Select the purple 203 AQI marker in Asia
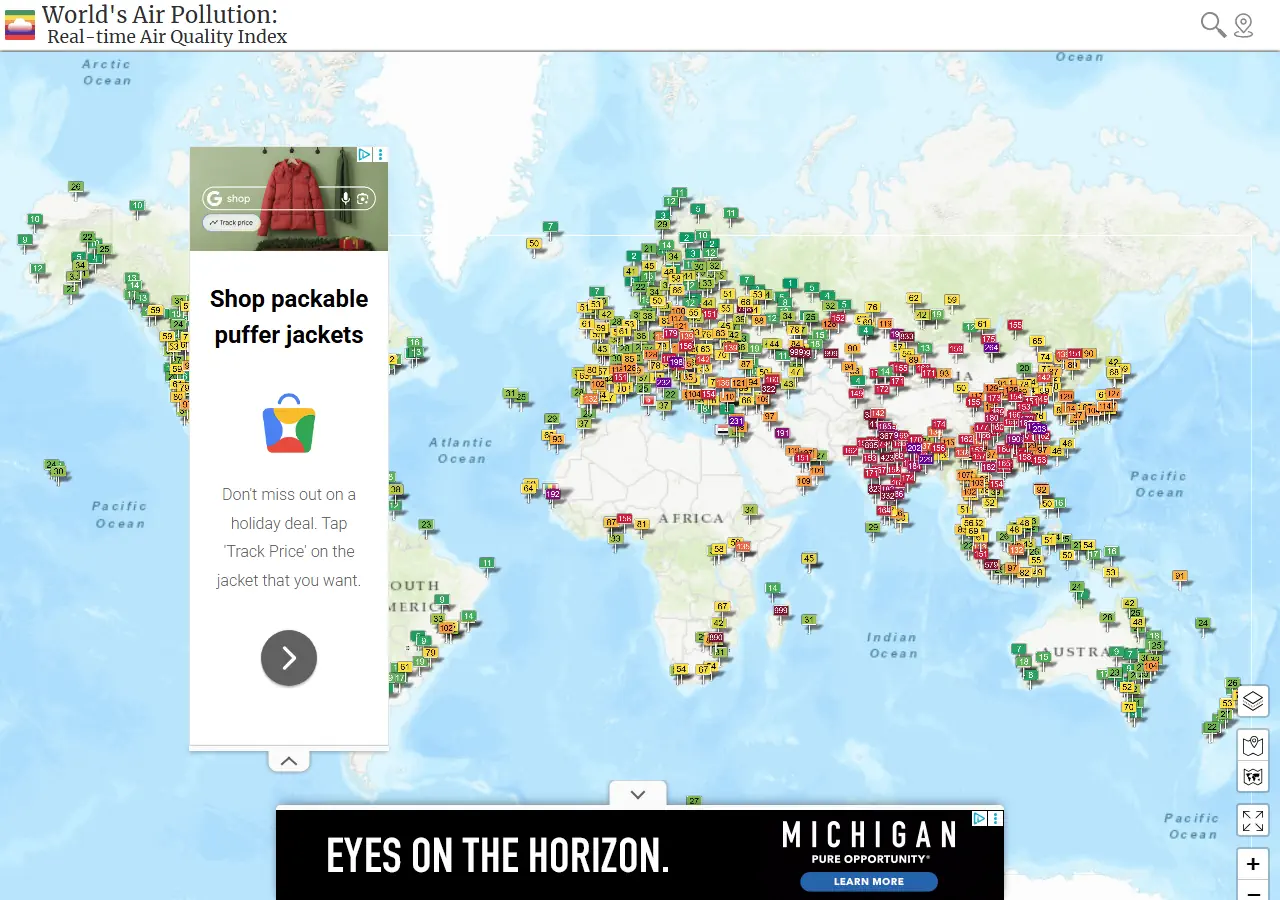1280x900 pixels. [1039, 428]
